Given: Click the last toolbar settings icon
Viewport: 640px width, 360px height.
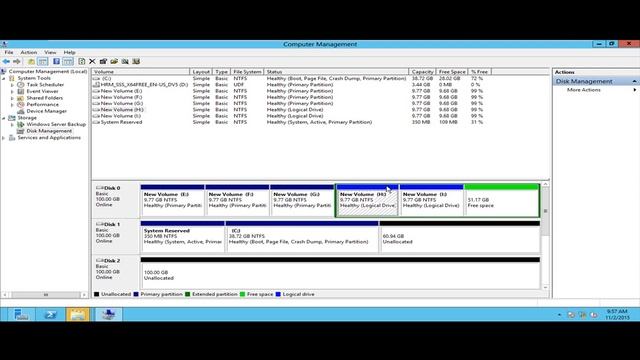Looking at the screenshot, I should [136, 62].
